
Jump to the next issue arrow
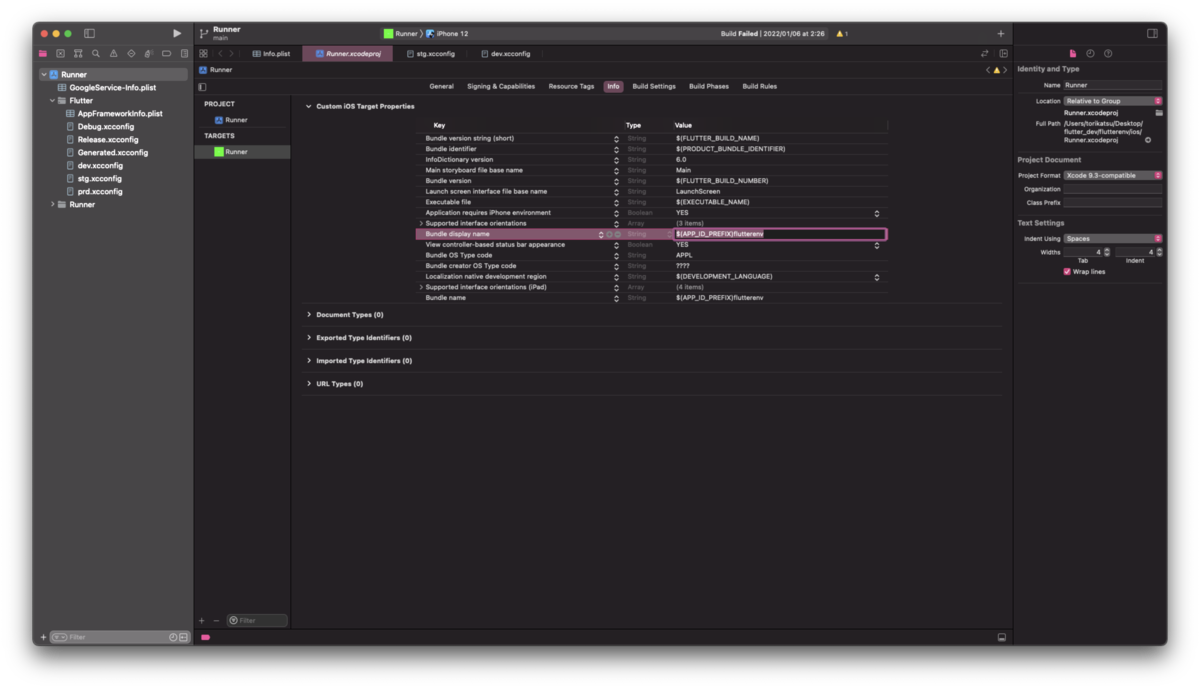tap(1005, 70)
